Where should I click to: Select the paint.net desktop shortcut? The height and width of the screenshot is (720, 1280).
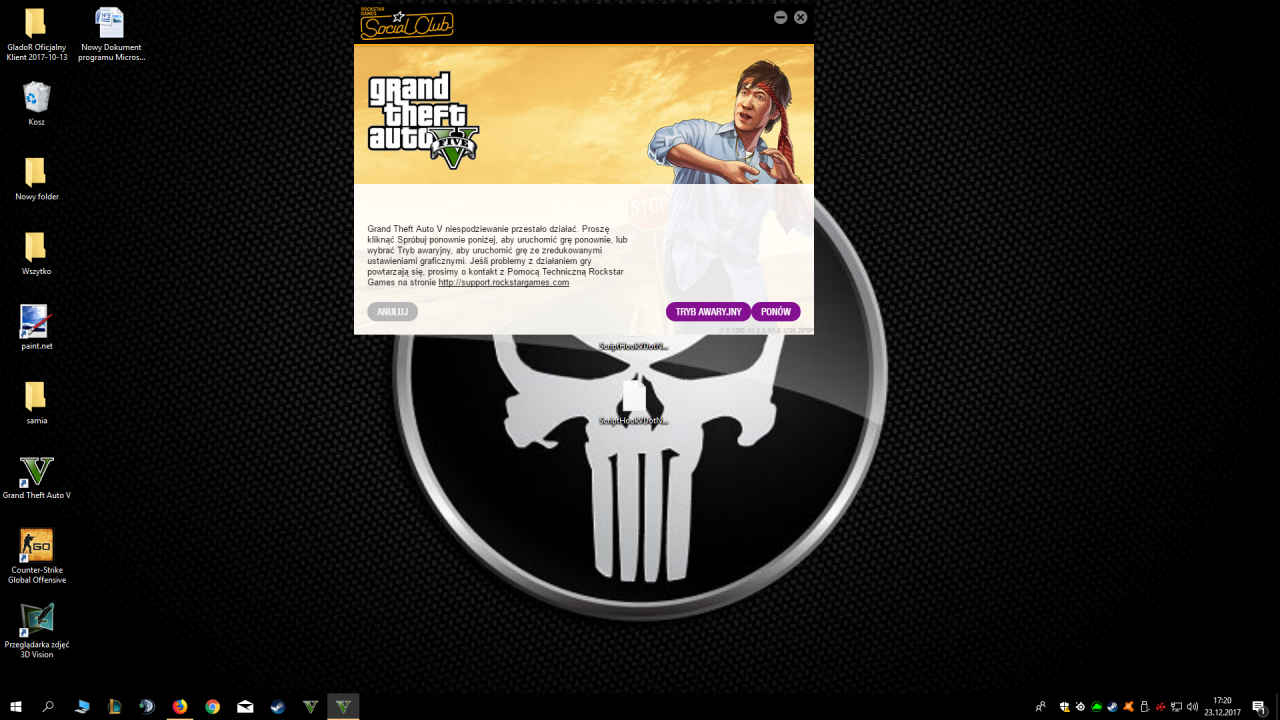[36, 328]
